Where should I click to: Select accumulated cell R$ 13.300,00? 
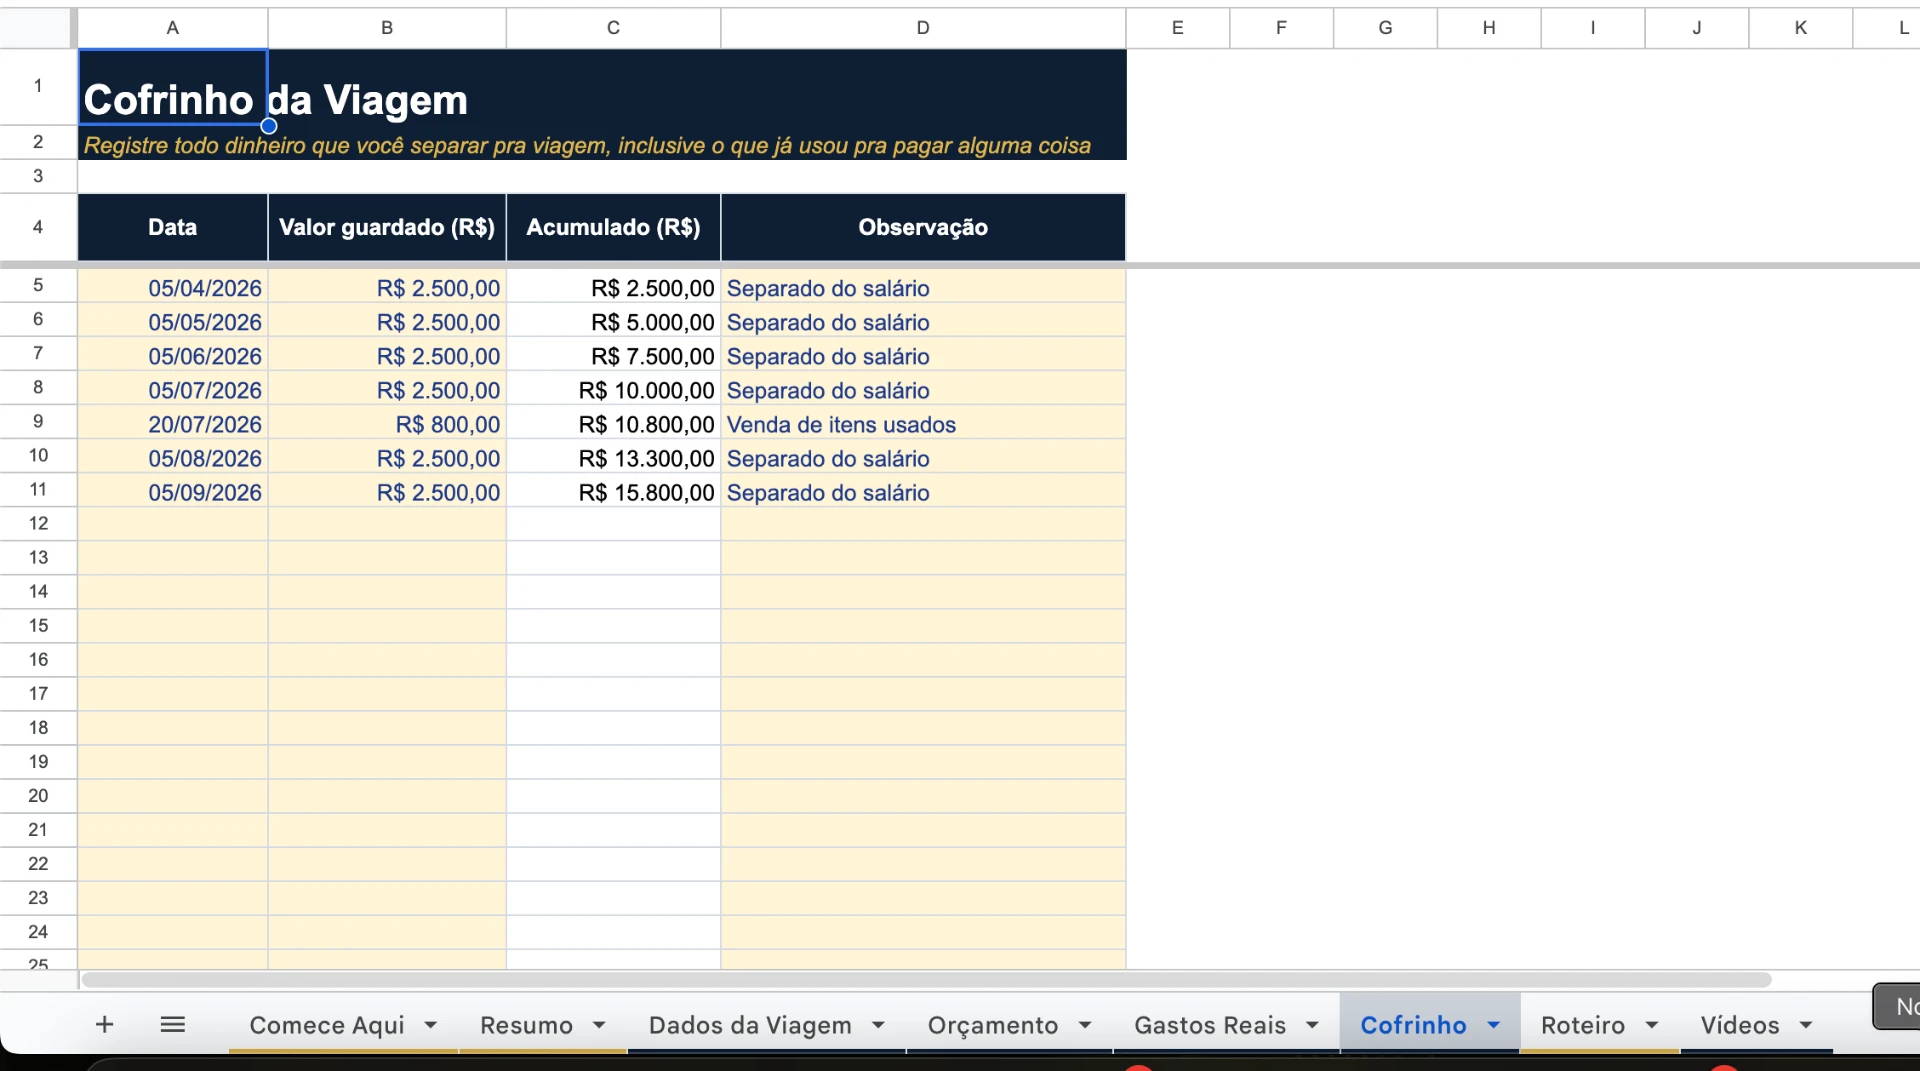coord(613,458)
